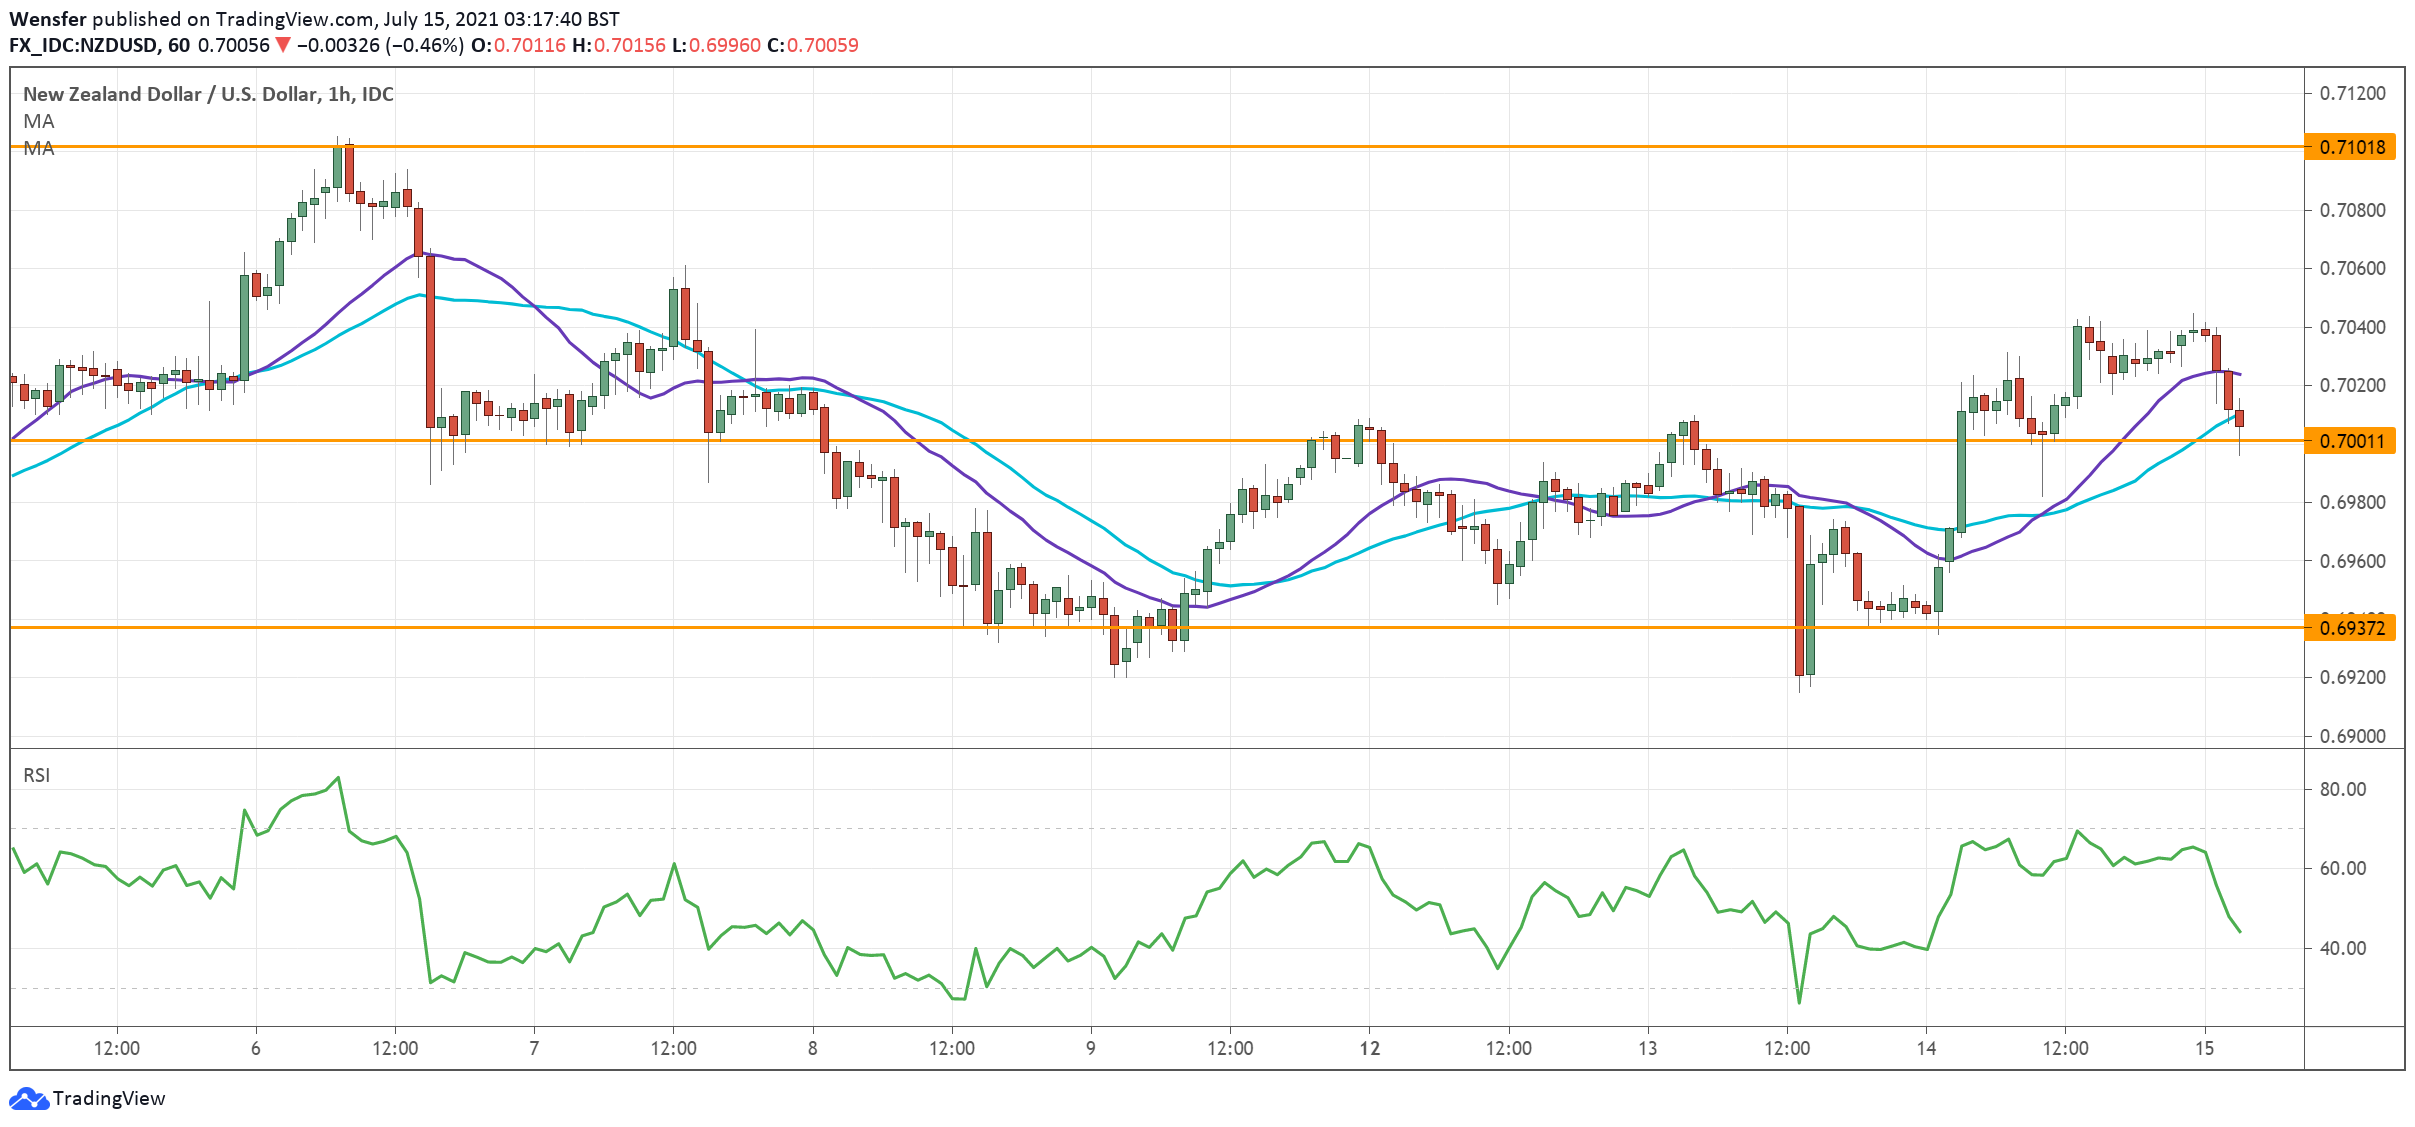
Task: Click the TradingView wordmark text at bottom
Action: pos(109,1098)
